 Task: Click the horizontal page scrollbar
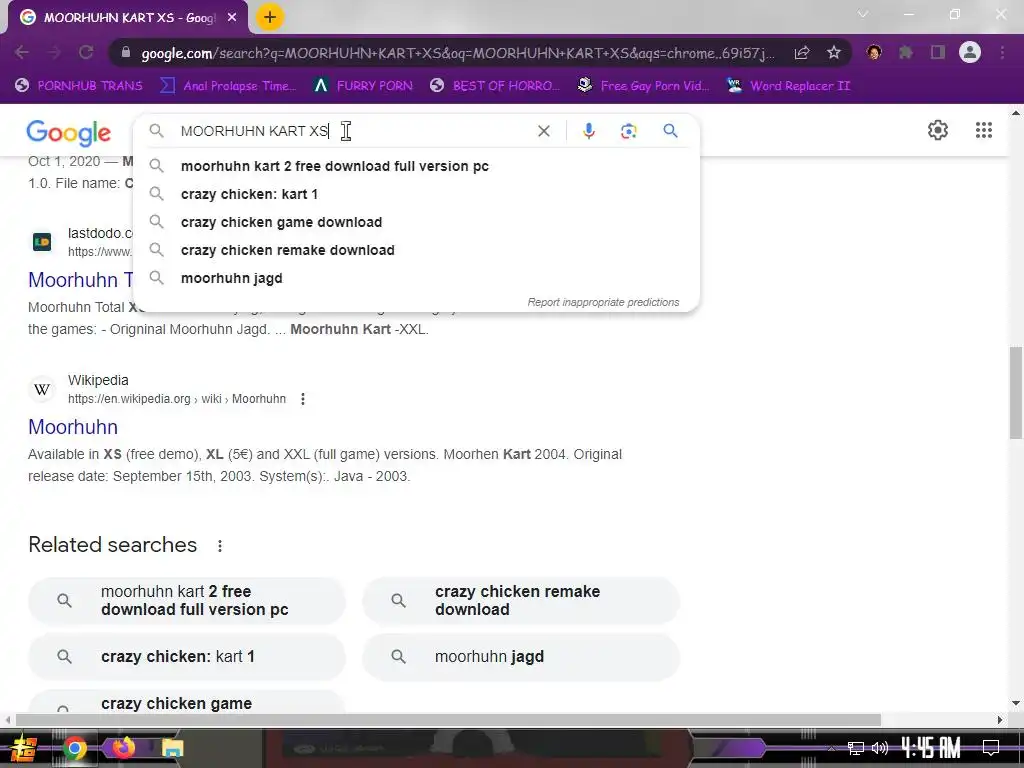pos(448,720)
